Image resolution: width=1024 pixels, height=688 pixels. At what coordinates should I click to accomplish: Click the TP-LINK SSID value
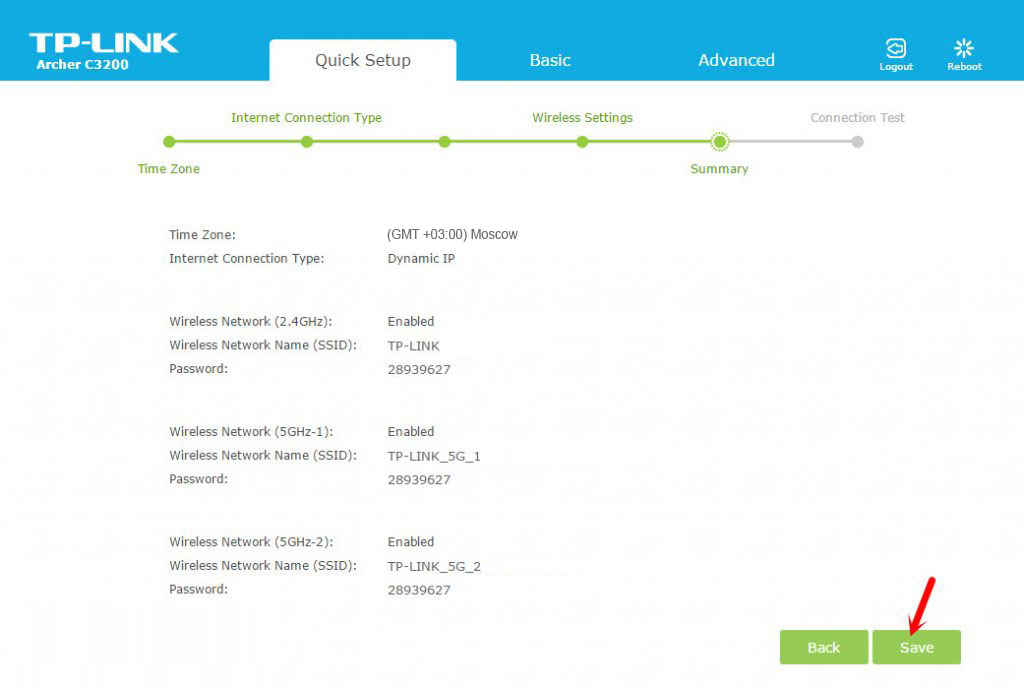point(413,346)
